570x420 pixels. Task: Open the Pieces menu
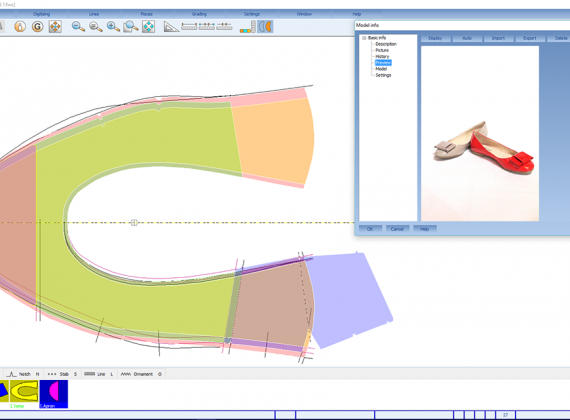(x=146, y=14)
